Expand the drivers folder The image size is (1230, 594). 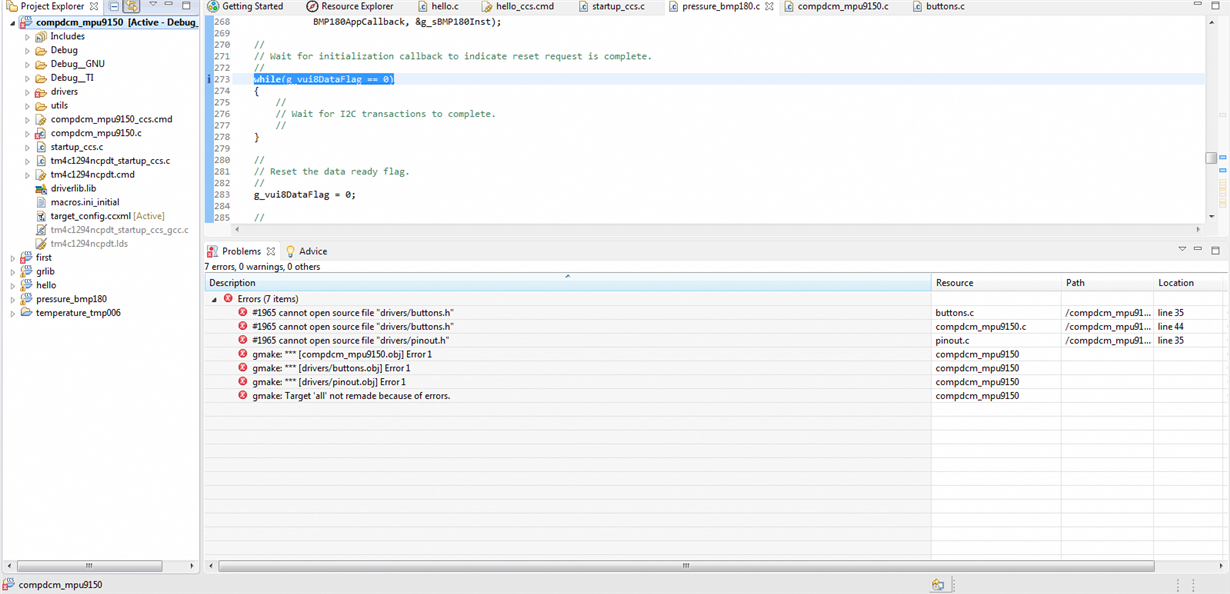pos(27,92)
